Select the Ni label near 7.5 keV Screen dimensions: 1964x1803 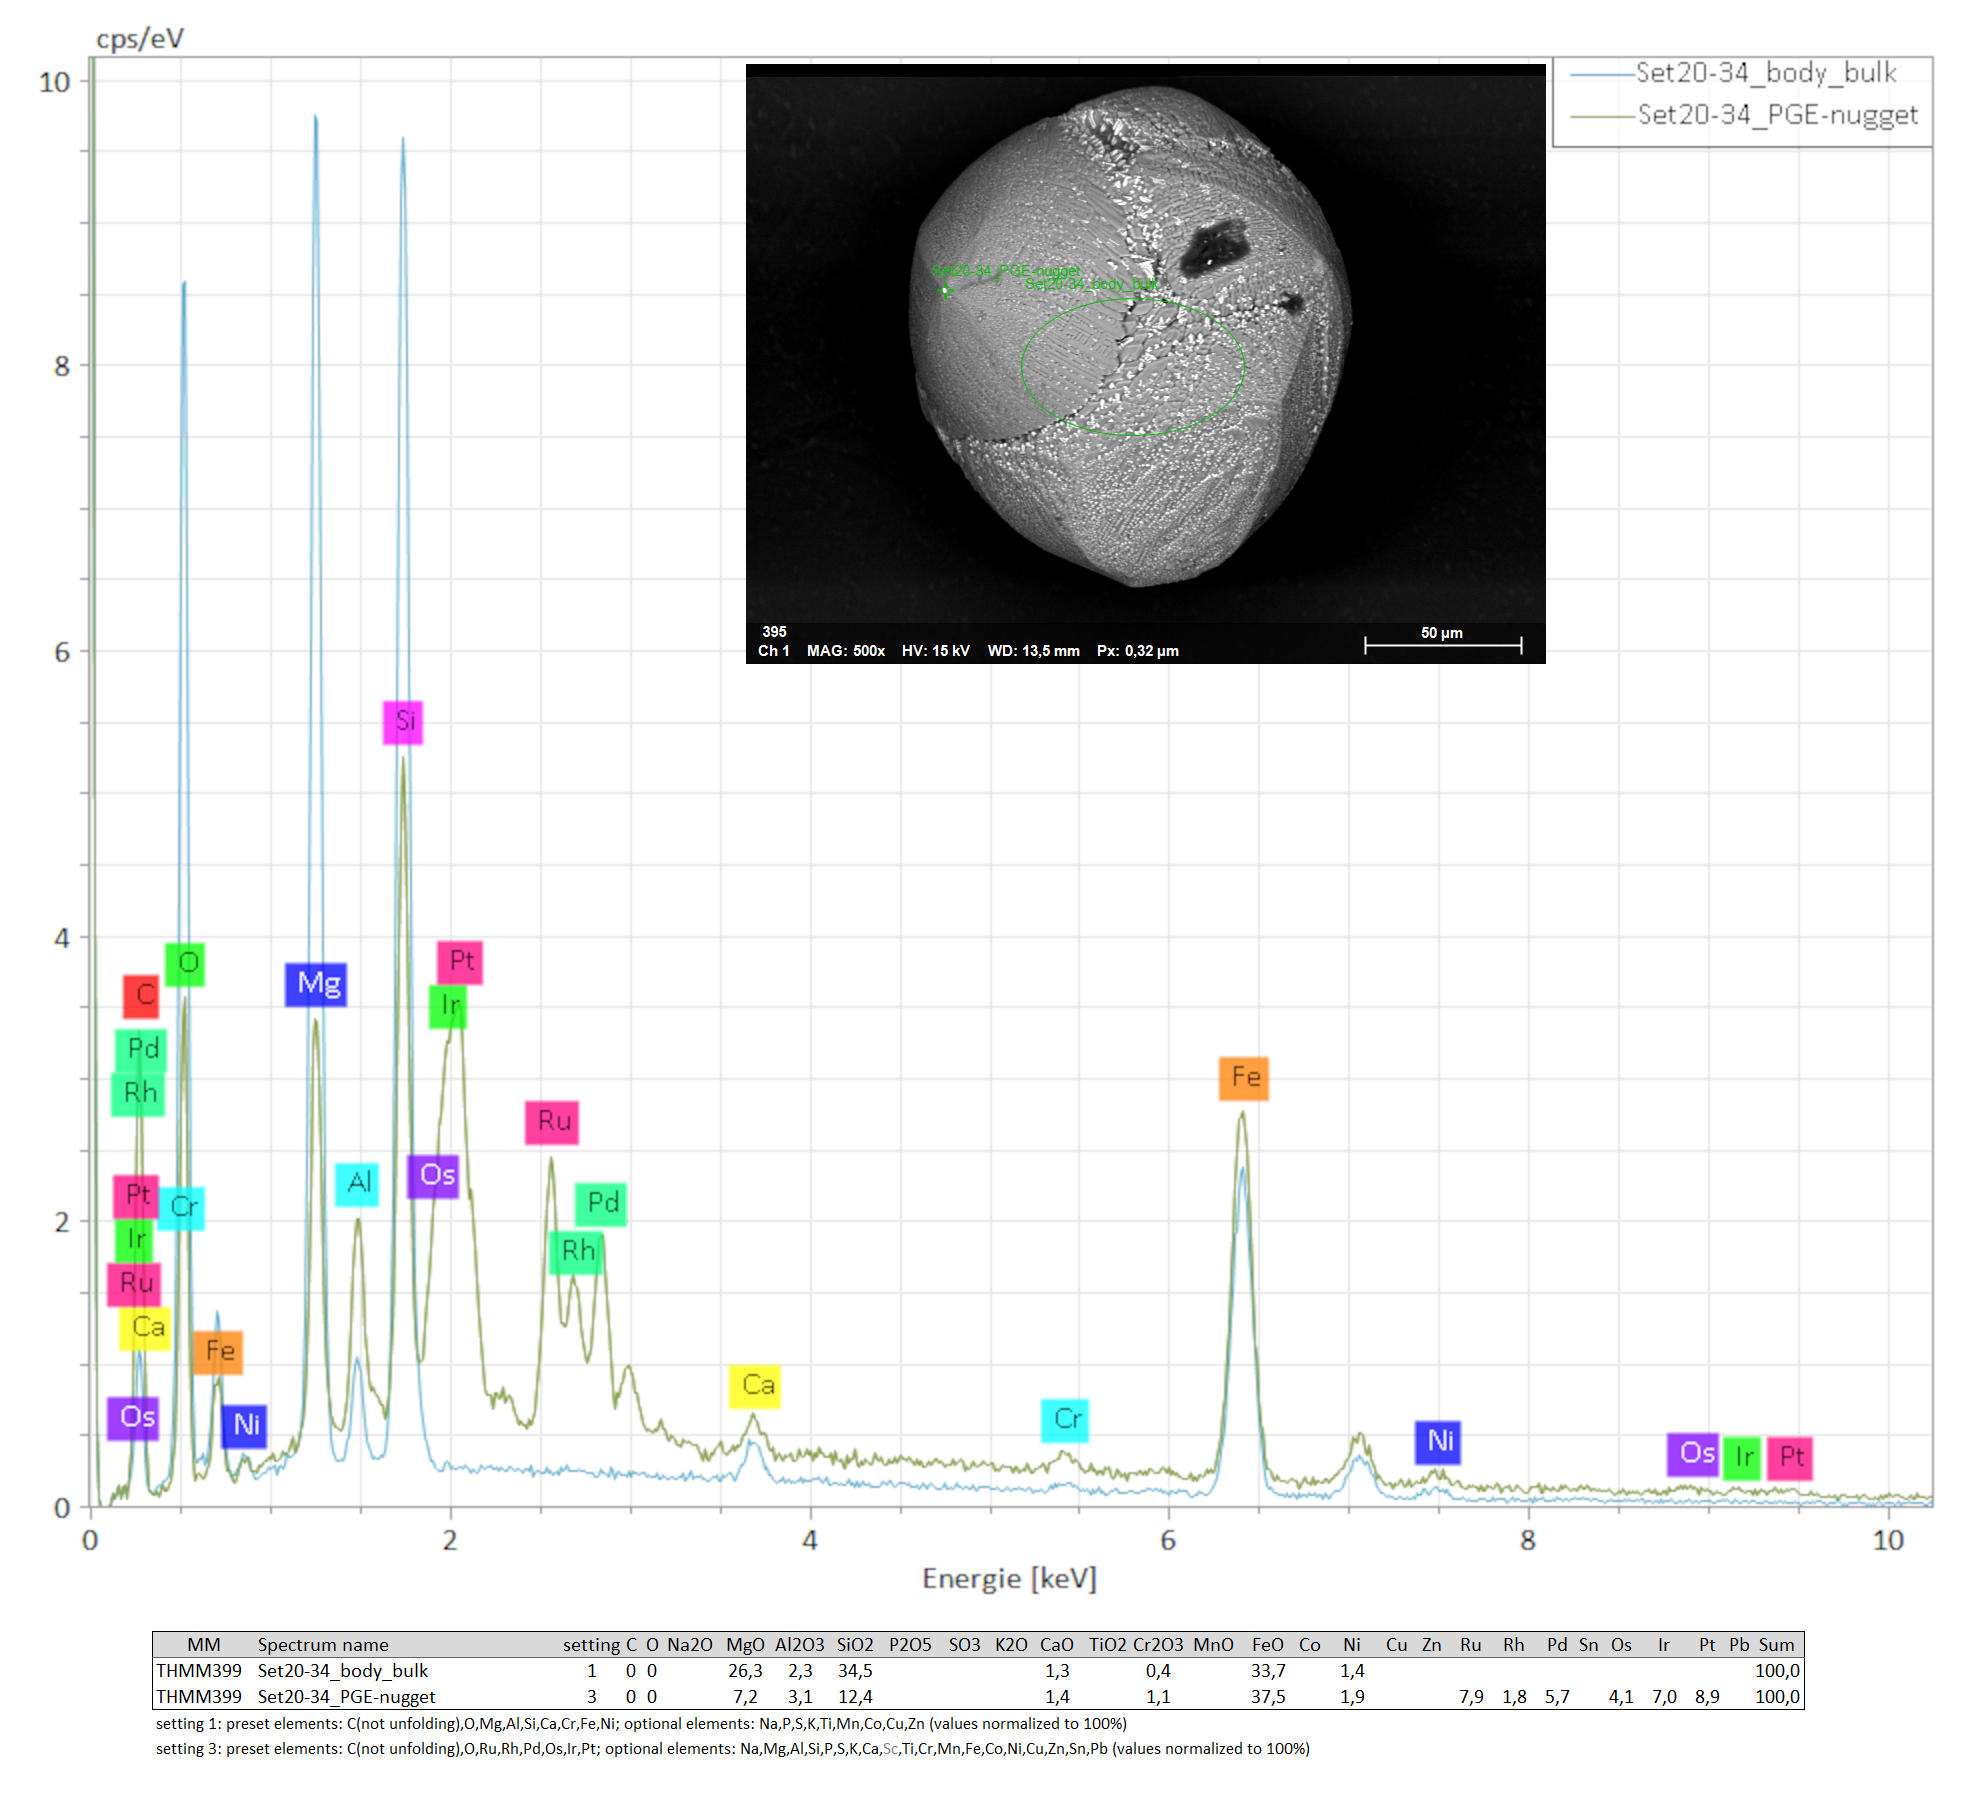1438,1442
